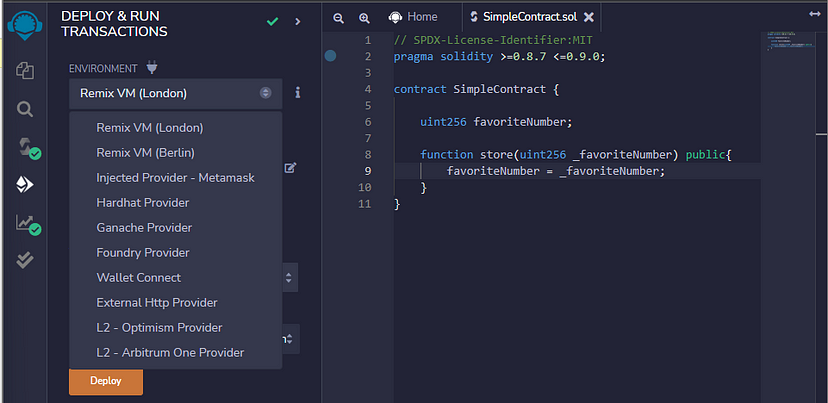This screenshot has height=403, width=828.
Task: Click the plug icon beside ENVIRONMENT
Action: point(152,68)
